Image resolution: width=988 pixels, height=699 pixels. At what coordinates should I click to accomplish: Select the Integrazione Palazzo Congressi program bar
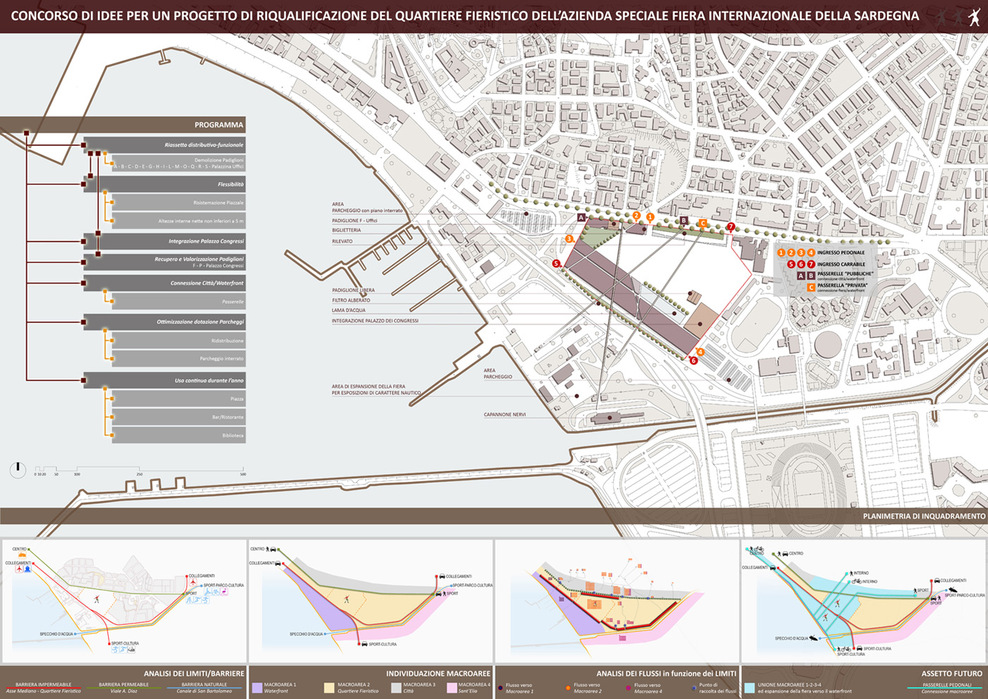click(x=164, y=241)
